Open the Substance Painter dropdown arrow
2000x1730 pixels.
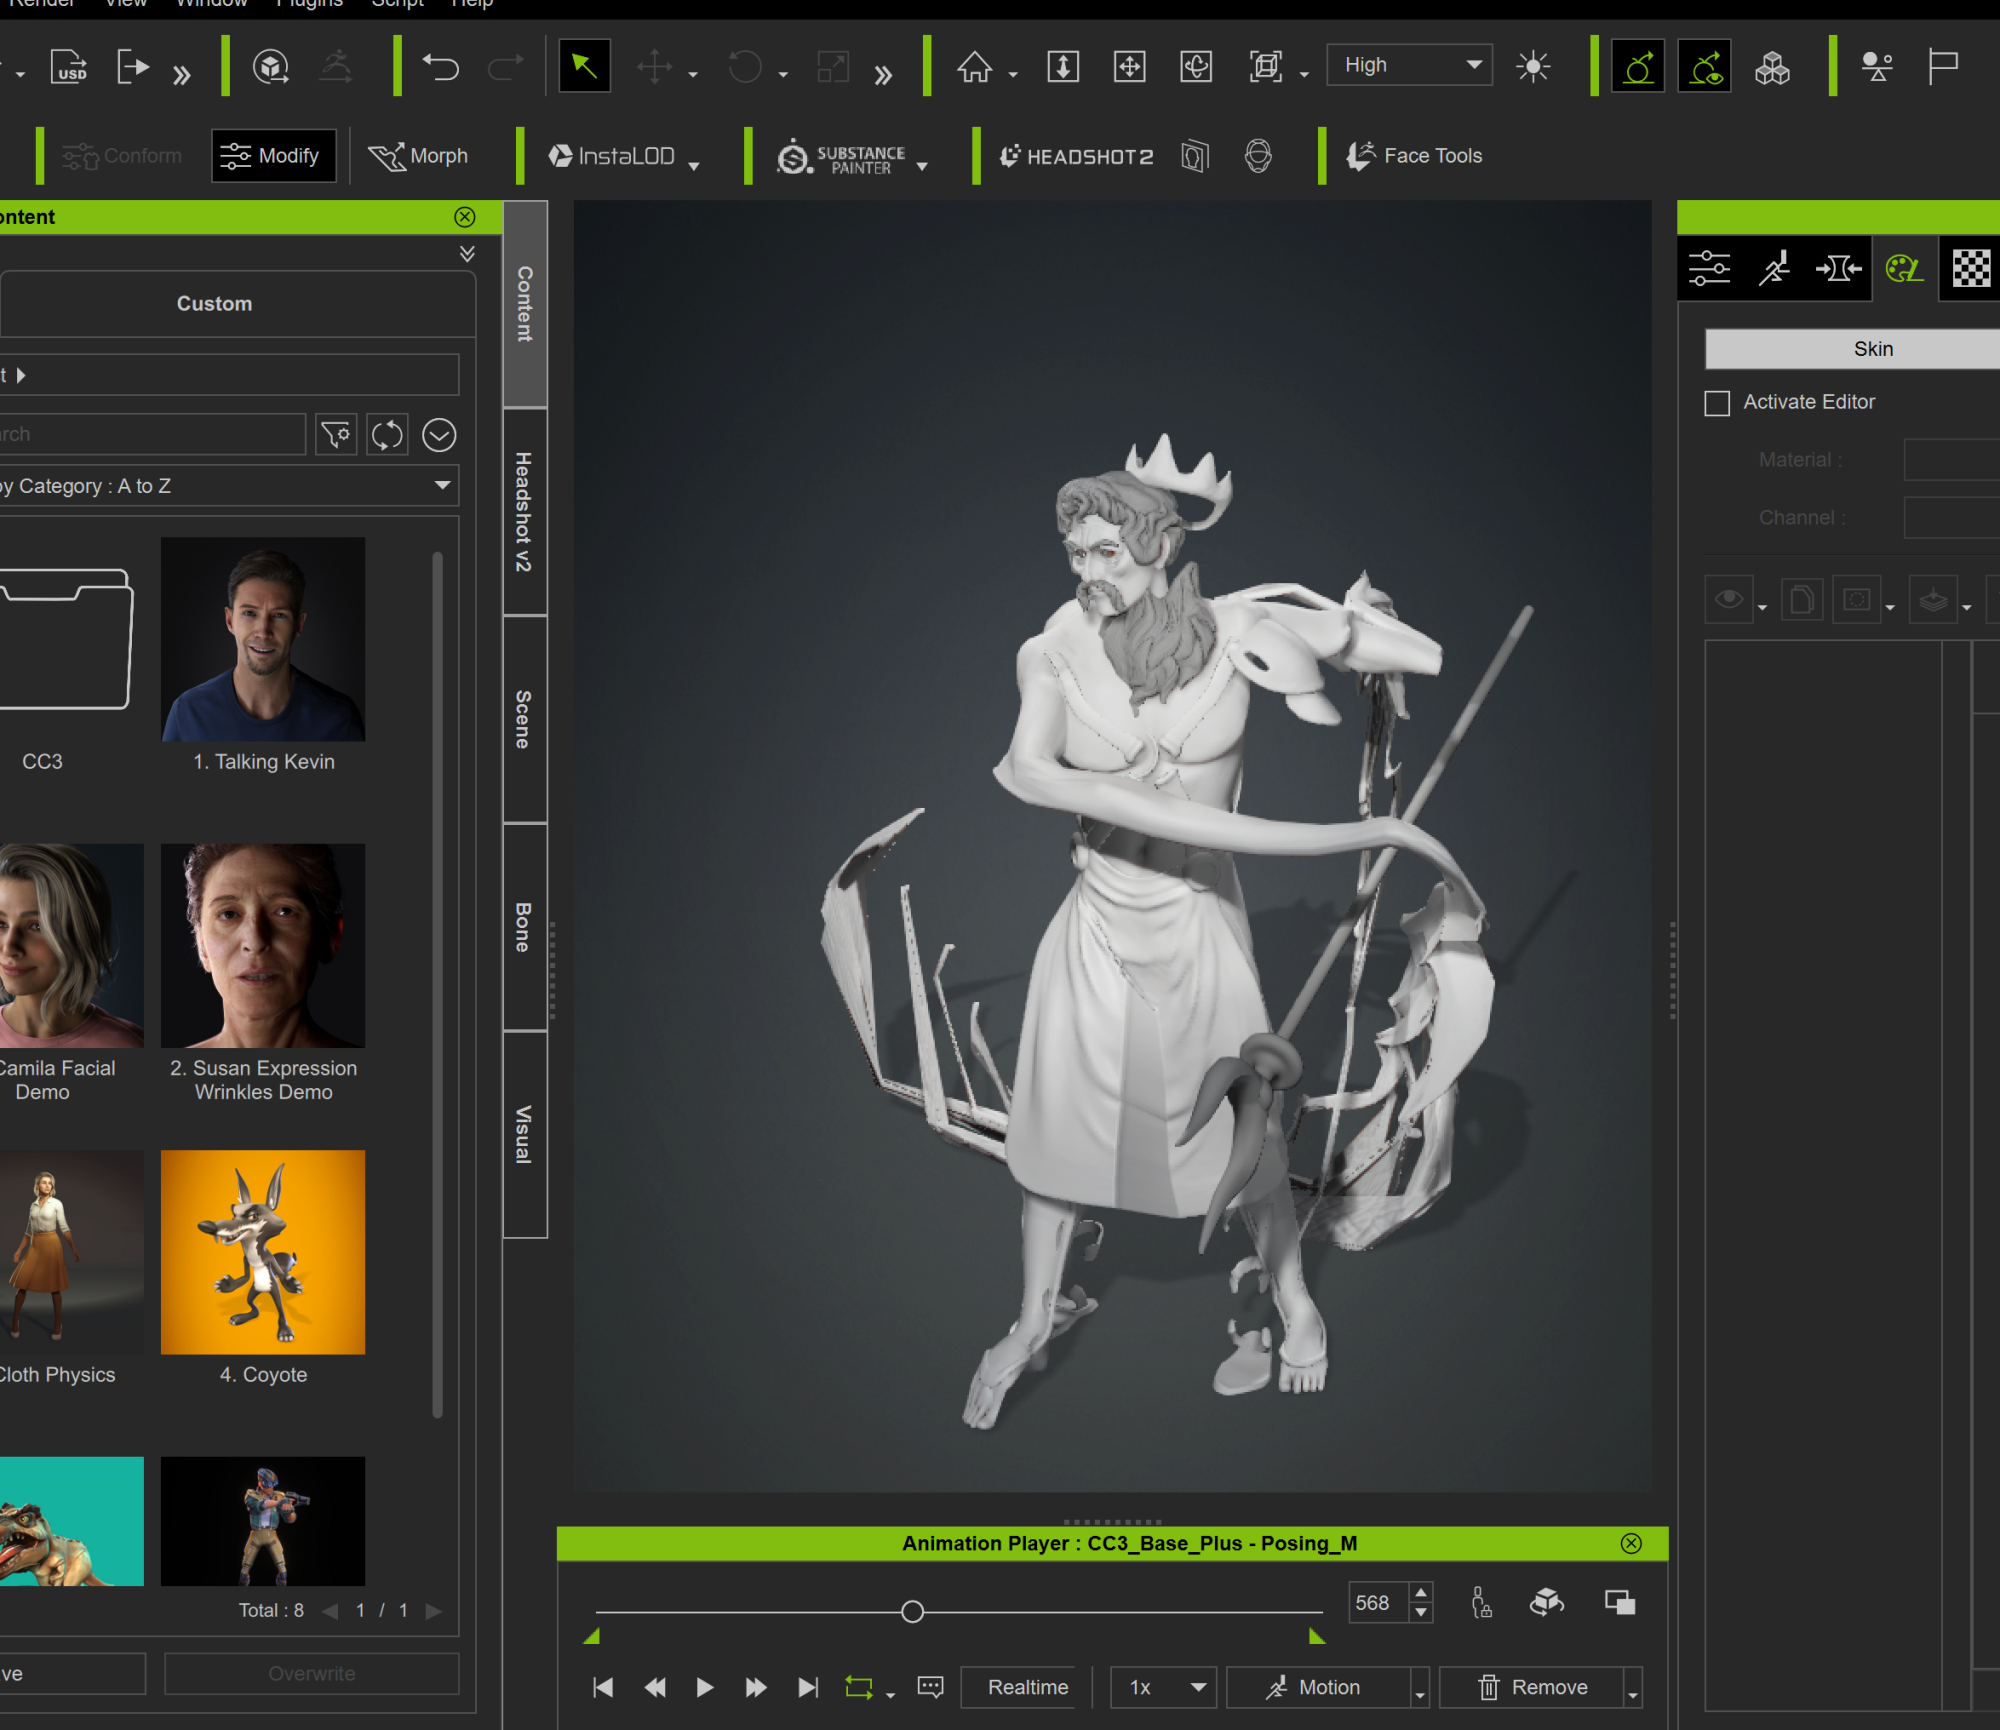[922, 165]
